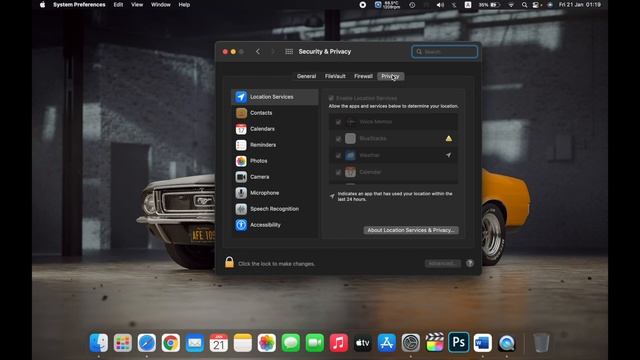
Task: Go back with the left chevron arrow
Action: (x=258, y=51)
